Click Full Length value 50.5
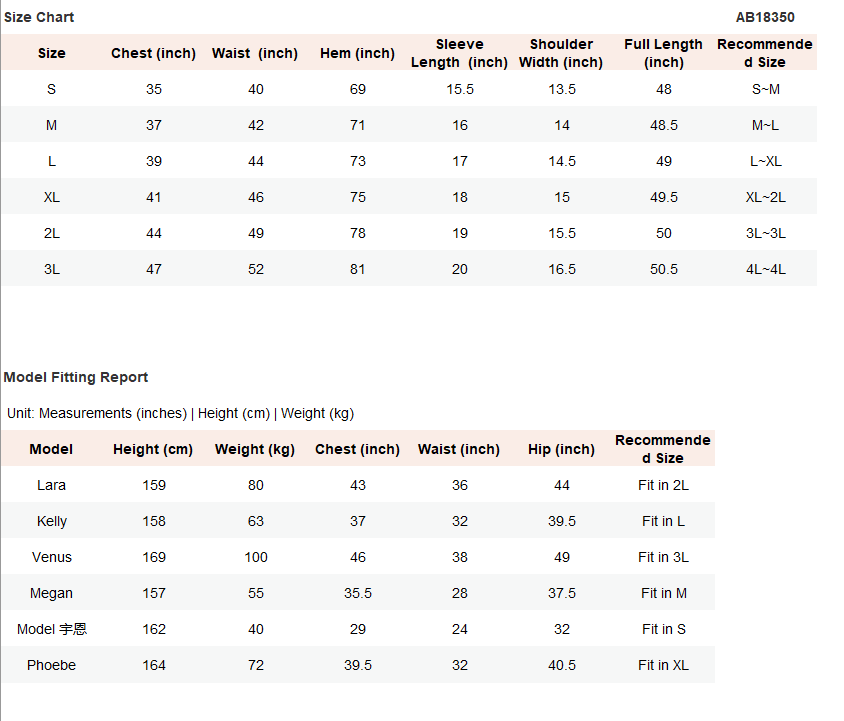844x721 pixels. pos(664,269)
